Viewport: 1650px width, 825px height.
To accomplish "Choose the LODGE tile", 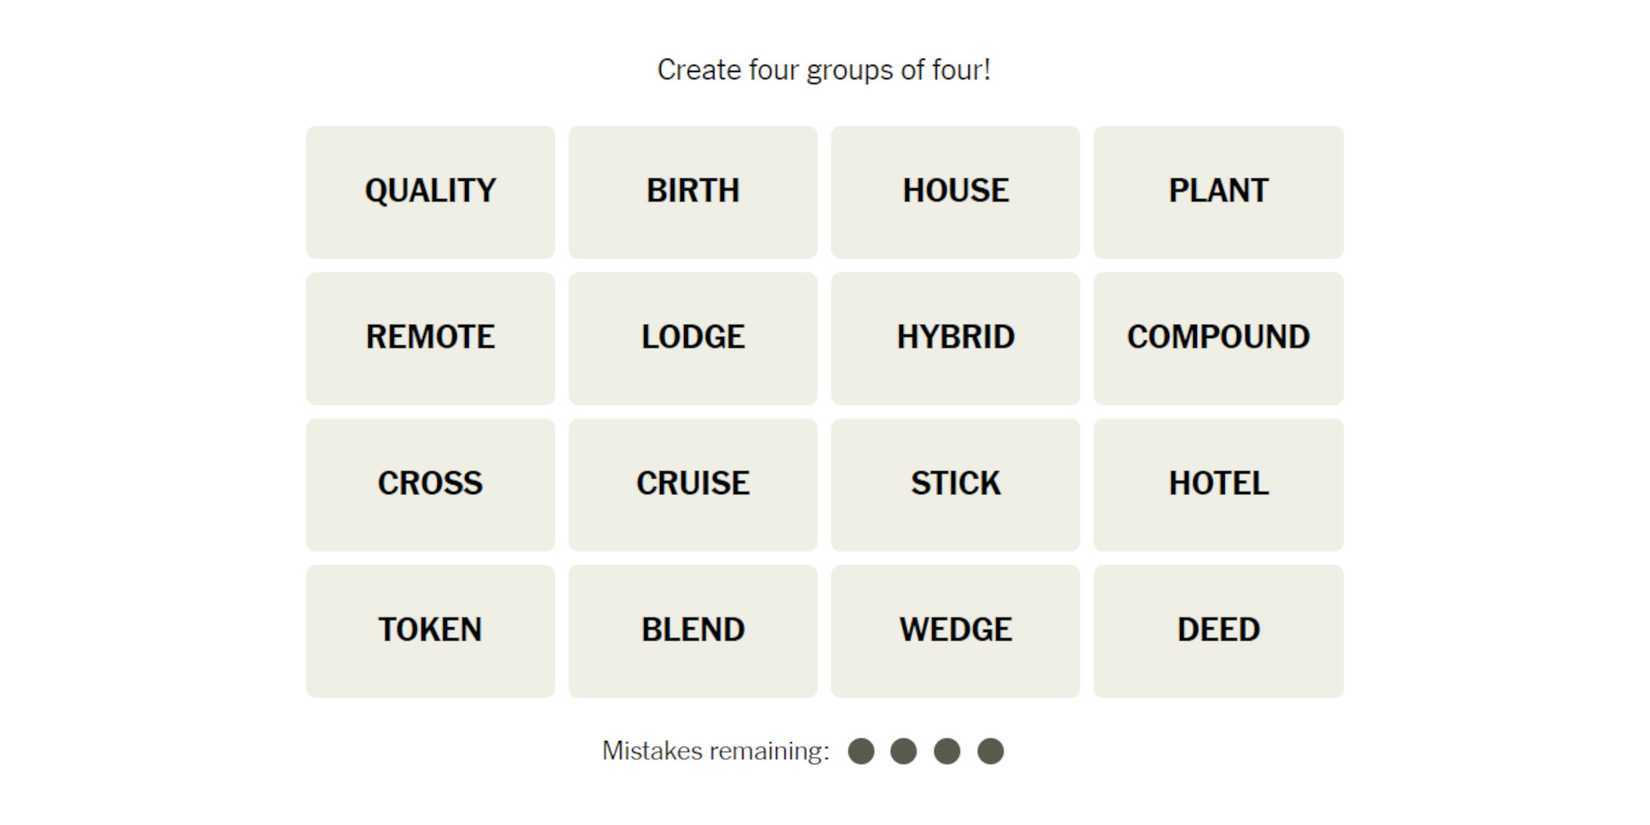I will click(x=693, y=338).
